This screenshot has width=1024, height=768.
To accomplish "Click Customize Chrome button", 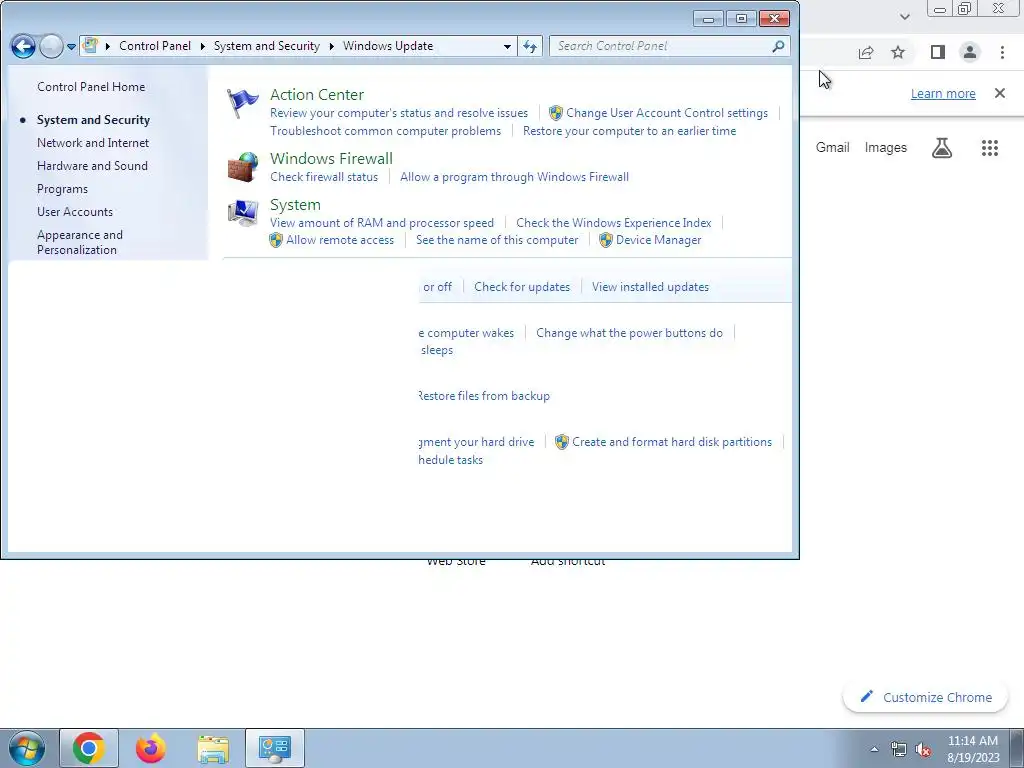I will (x=927, y=697).
